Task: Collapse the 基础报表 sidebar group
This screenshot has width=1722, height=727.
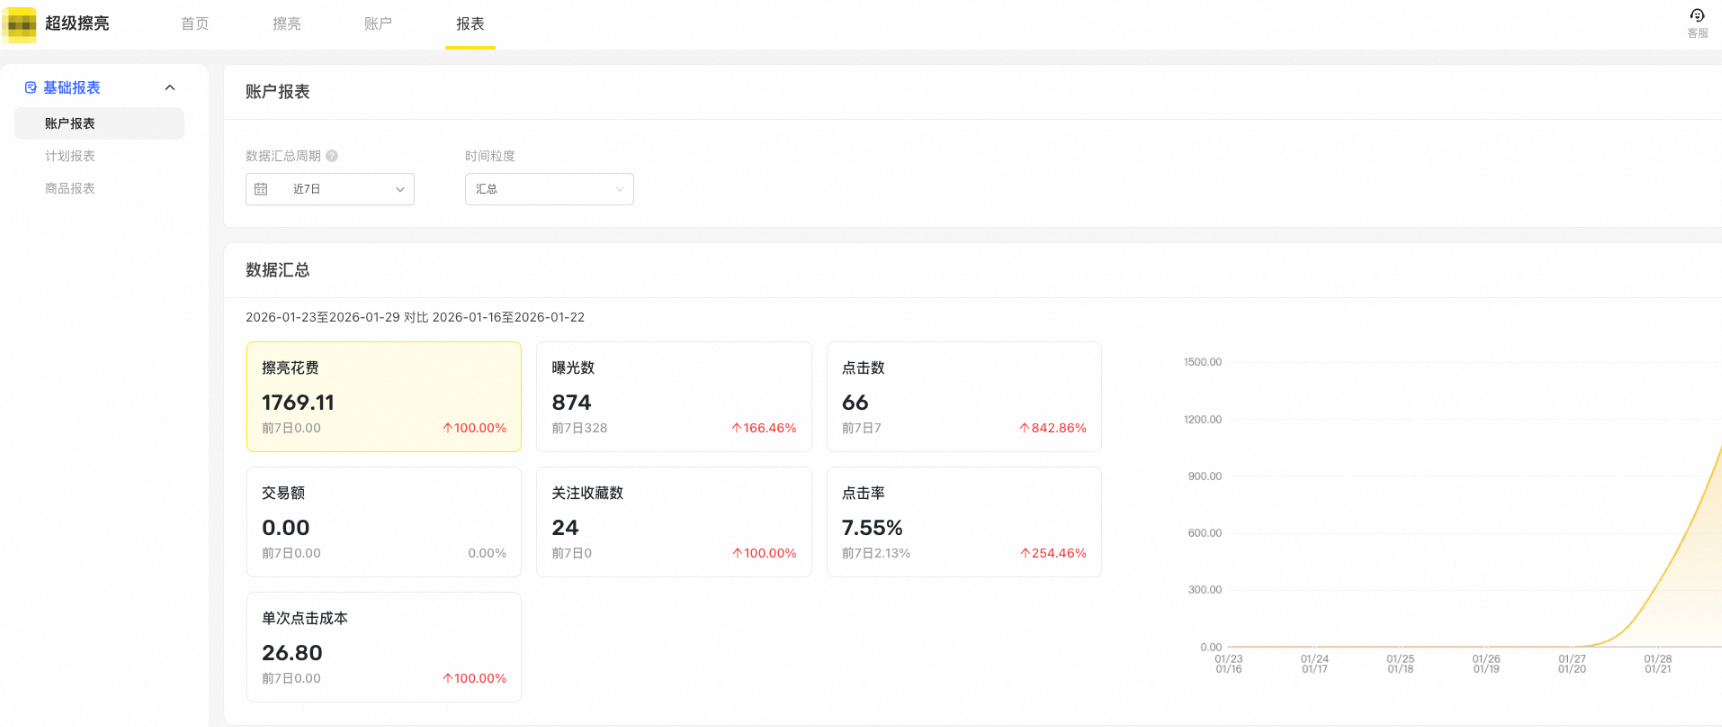Action: point(170,88)
